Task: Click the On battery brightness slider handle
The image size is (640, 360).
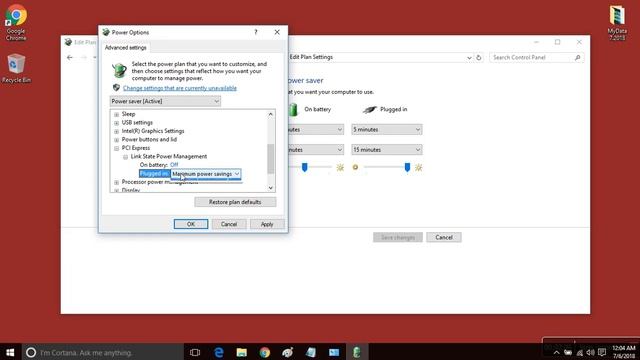Action: click(304, 167)
